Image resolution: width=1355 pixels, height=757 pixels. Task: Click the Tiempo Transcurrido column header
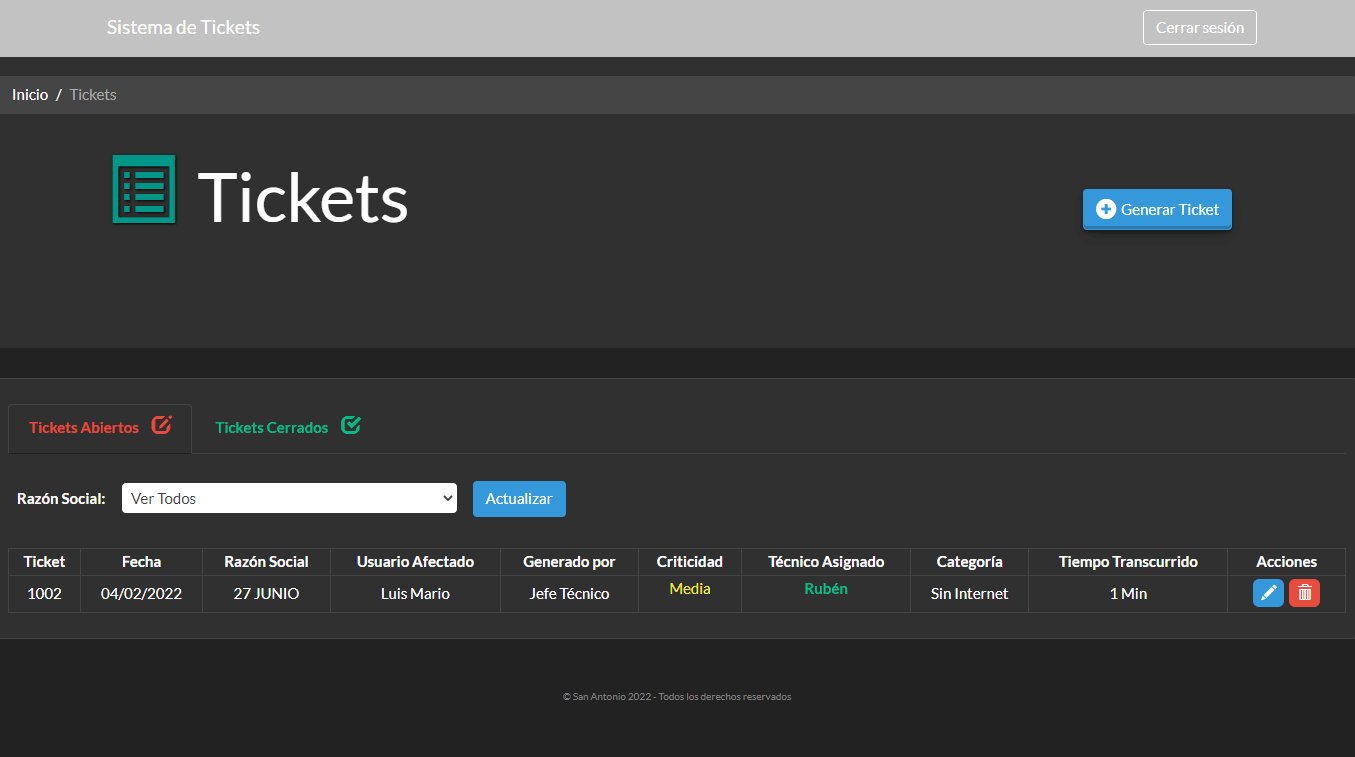point(1128,562)
